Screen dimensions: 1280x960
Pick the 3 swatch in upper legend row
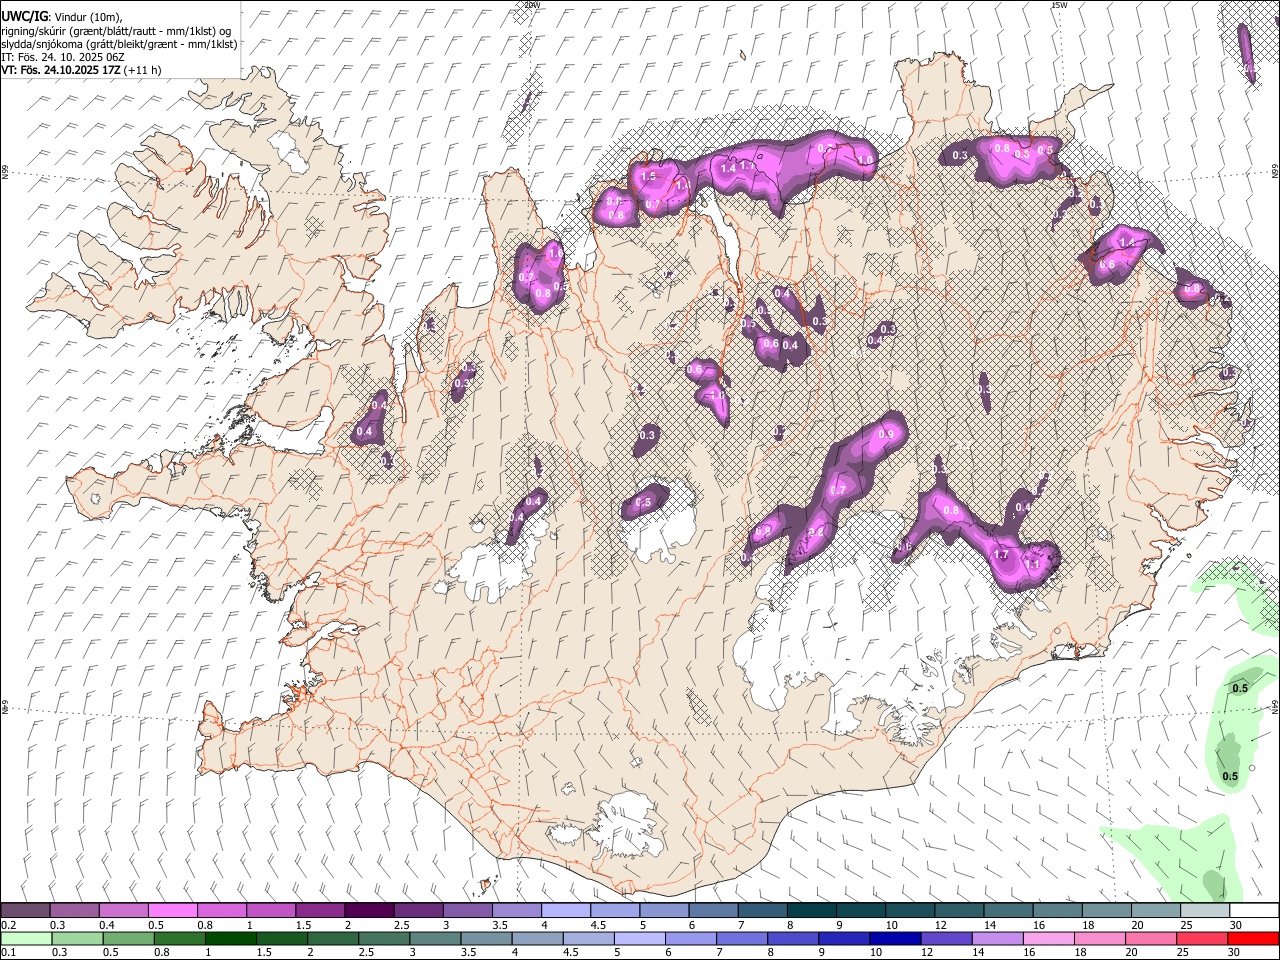coord(467,910)
